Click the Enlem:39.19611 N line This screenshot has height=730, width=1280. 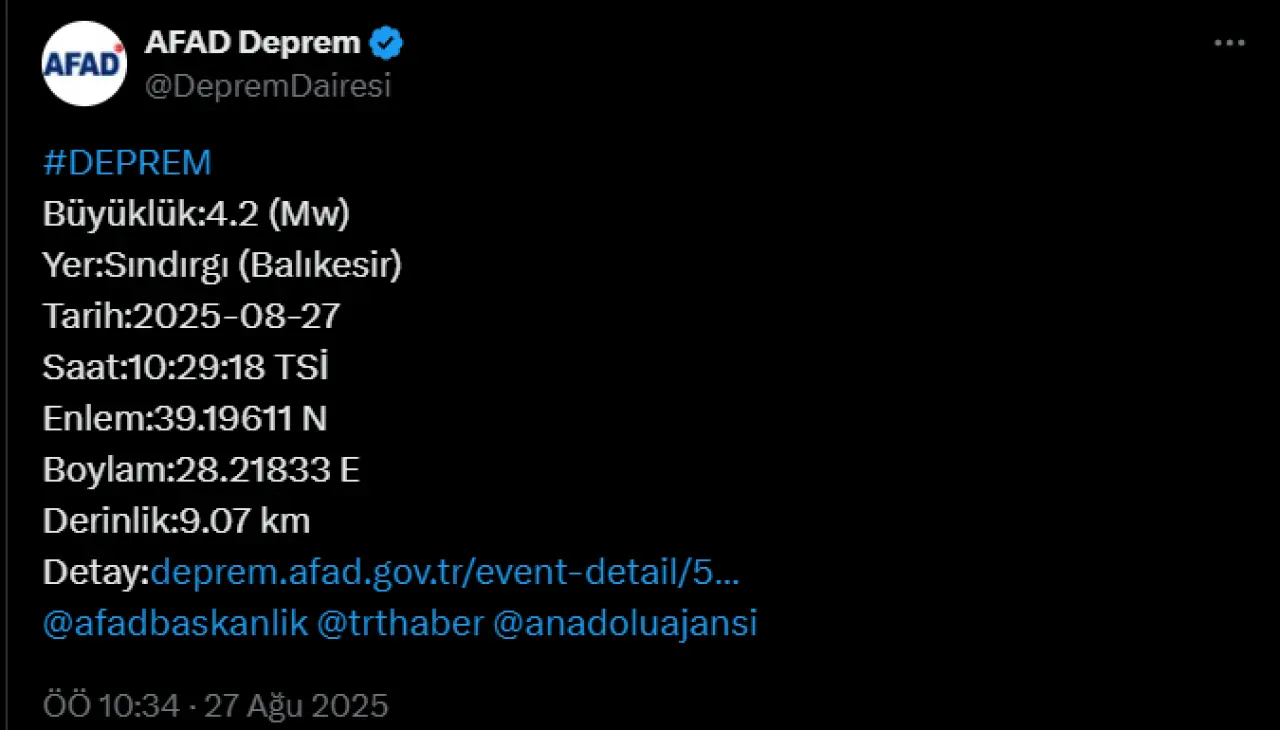pos(185,418)
